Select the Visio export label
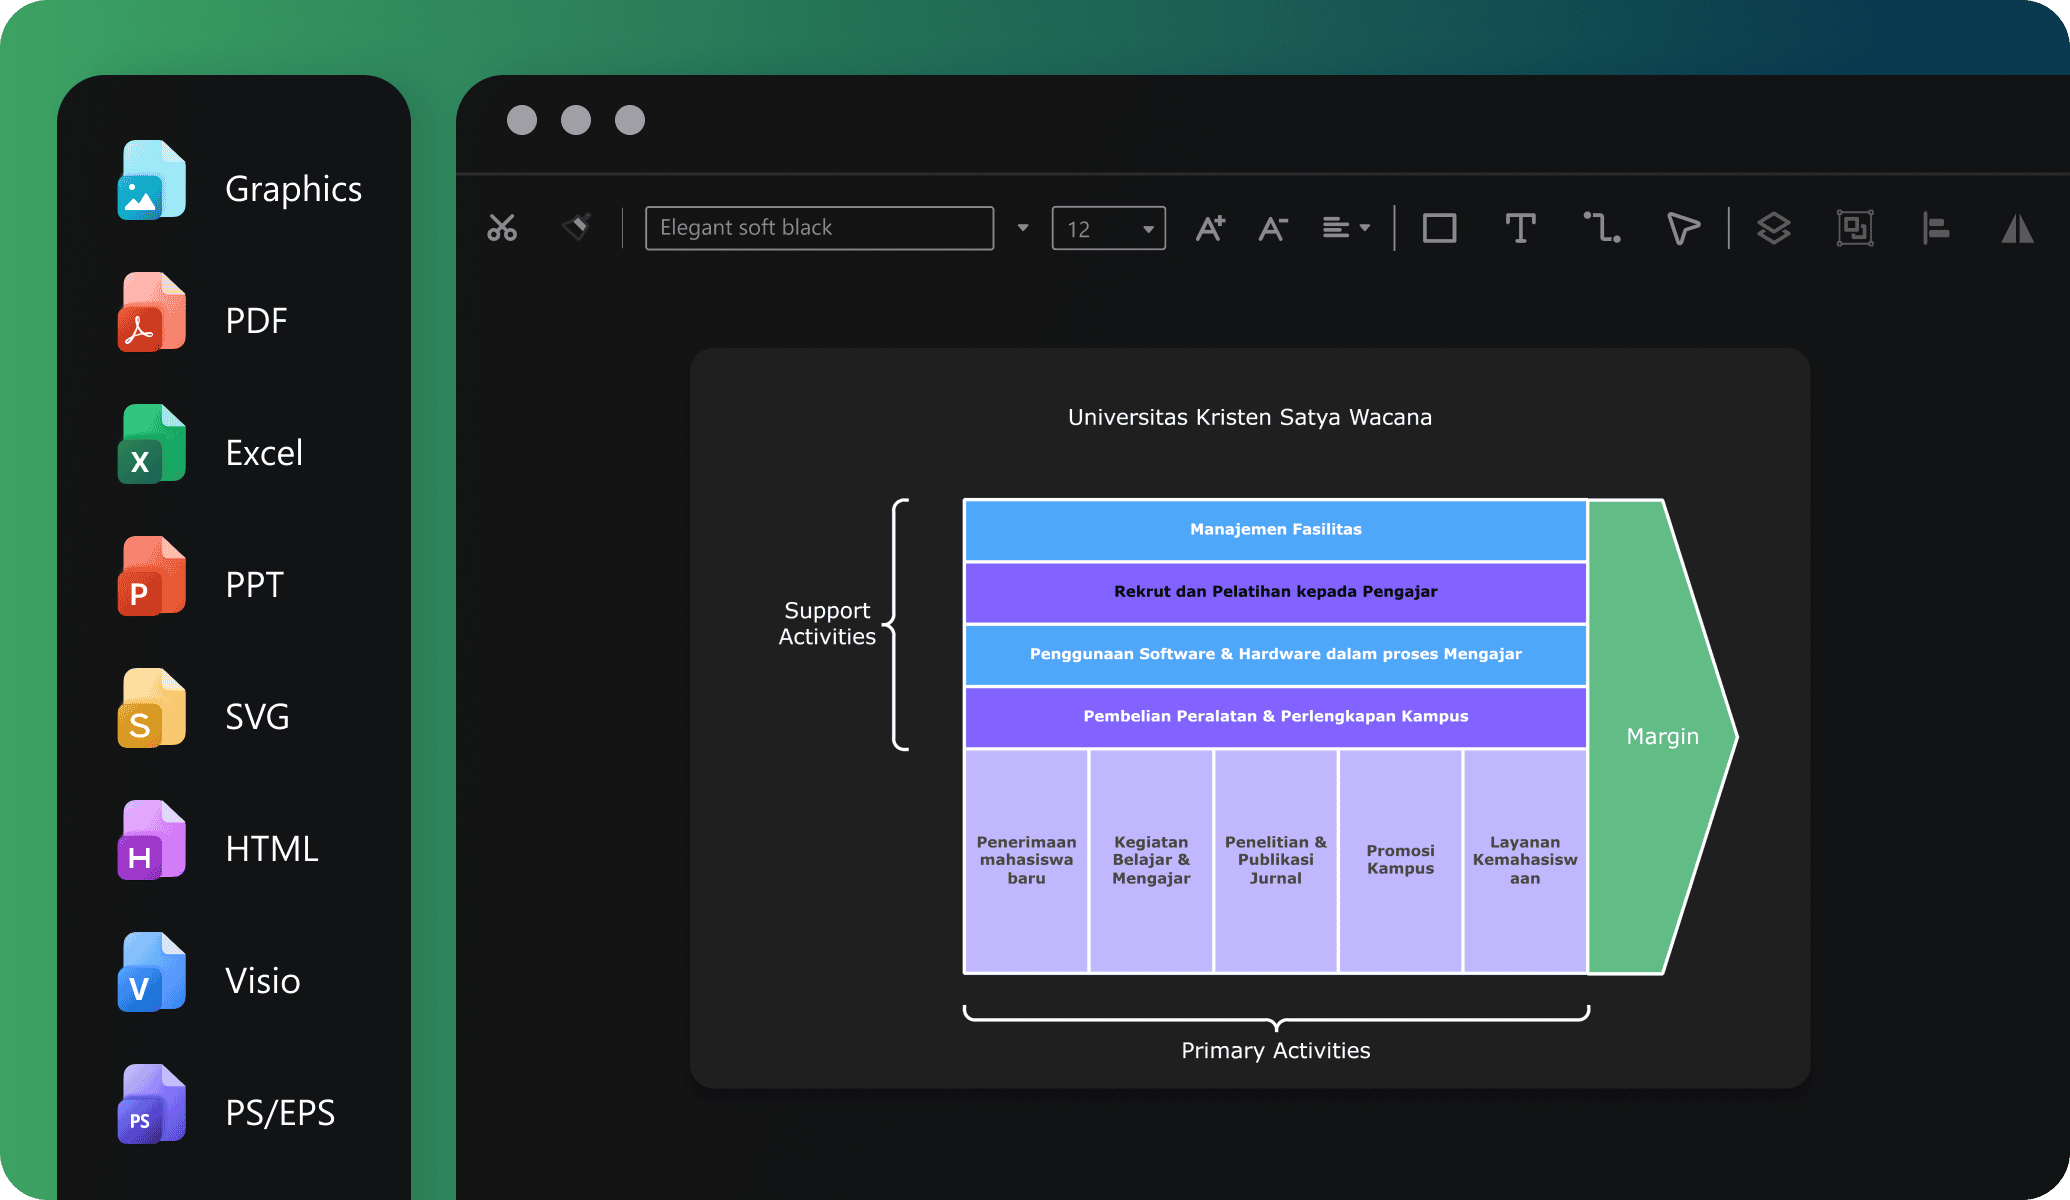2070x1200 pixels. [x=263, y=981]
